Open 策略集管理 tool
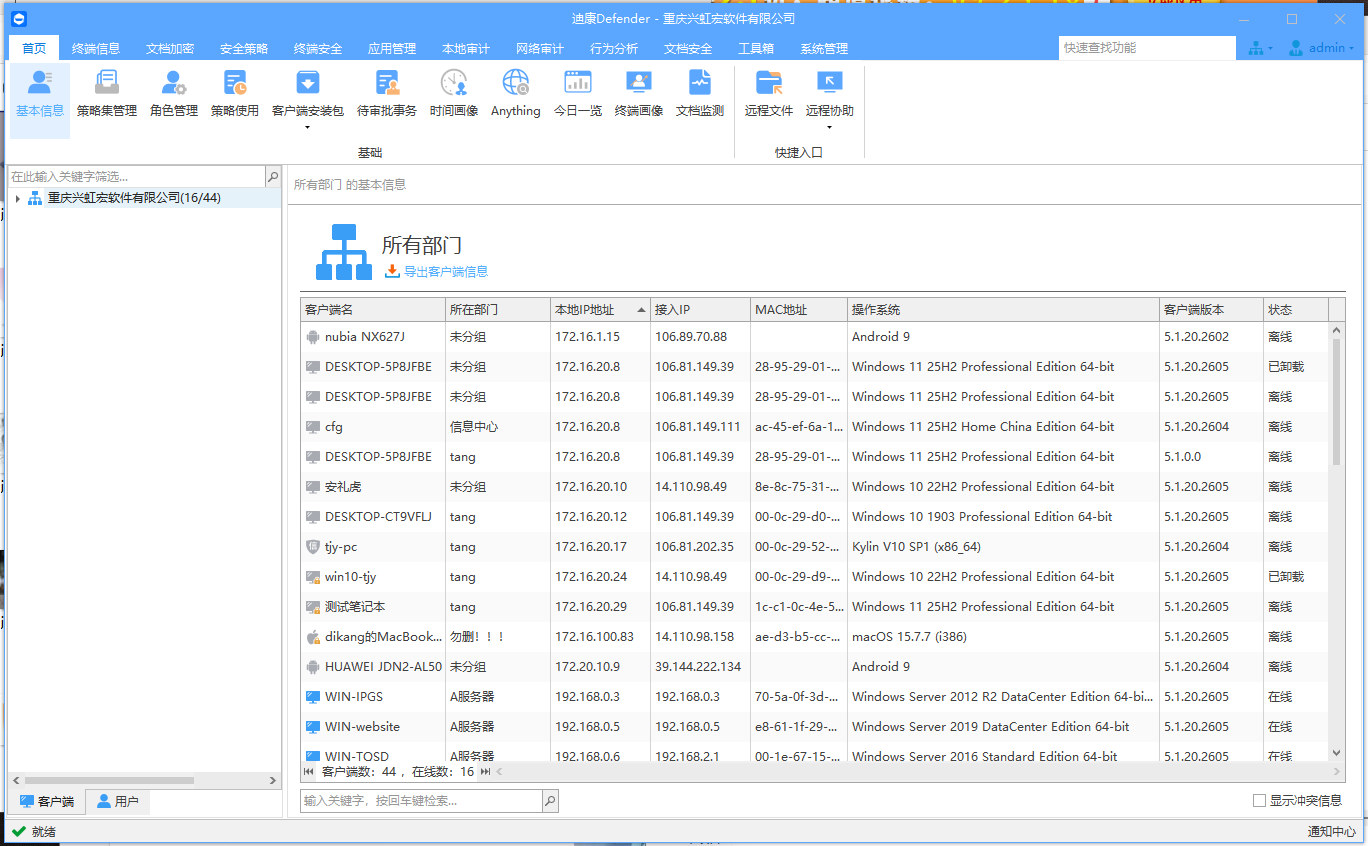Screen dimensions: 1368x846 point(107,95)
